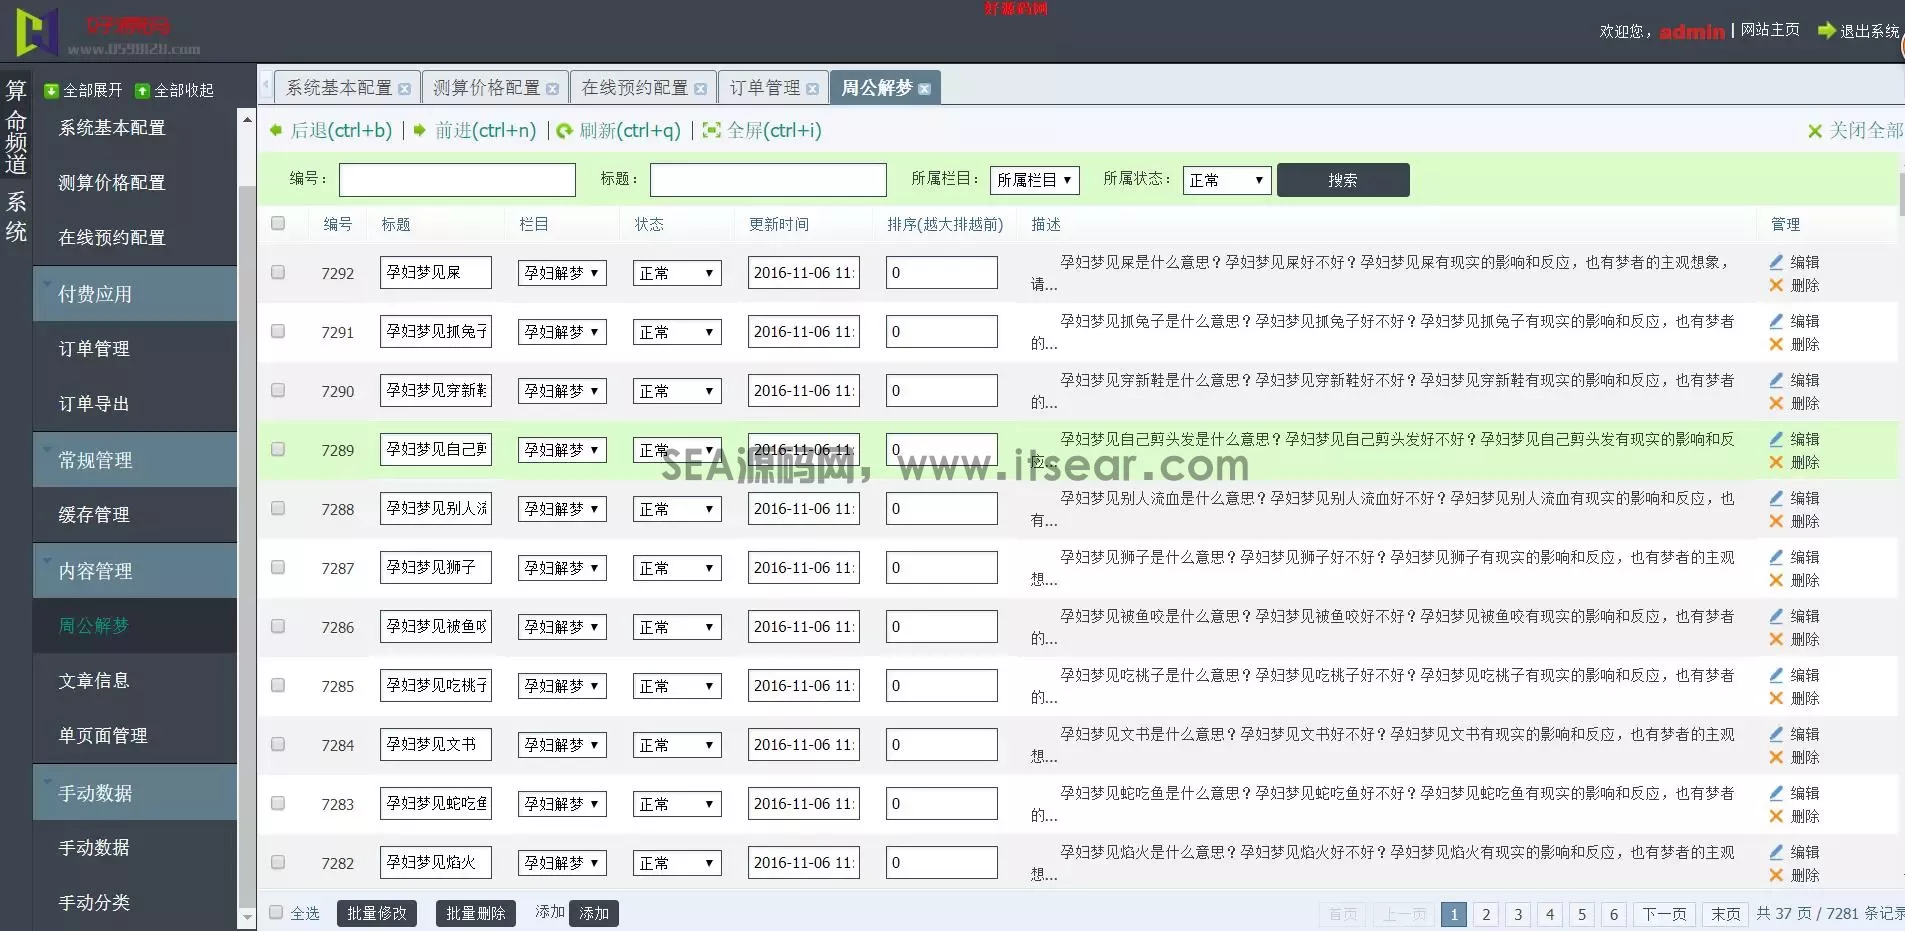Click the dark 添加 button

pyautogui.click(x=594, y=913)
